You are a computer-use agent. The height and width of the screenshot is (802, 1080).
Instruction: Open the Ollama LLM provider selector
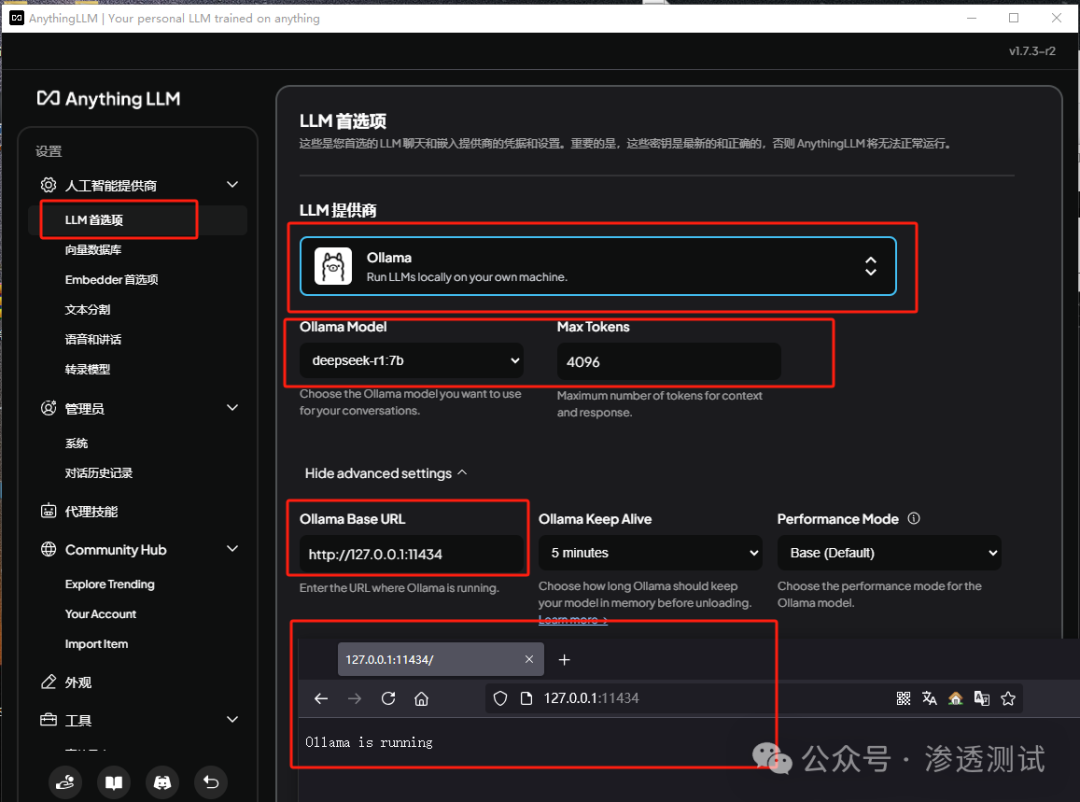click(x=598, y=266)
